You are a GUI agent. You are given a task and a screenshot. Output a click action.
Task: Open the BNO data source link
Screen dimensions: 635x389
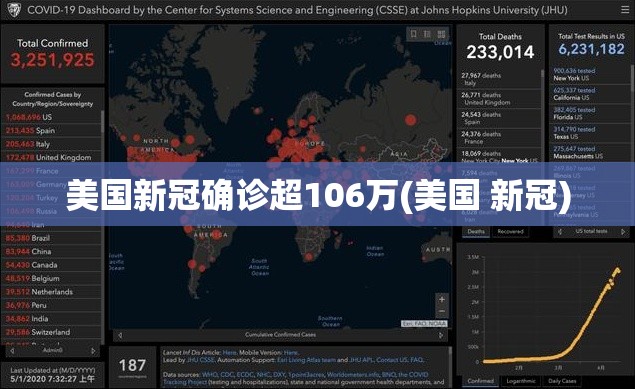coord(389,375)
